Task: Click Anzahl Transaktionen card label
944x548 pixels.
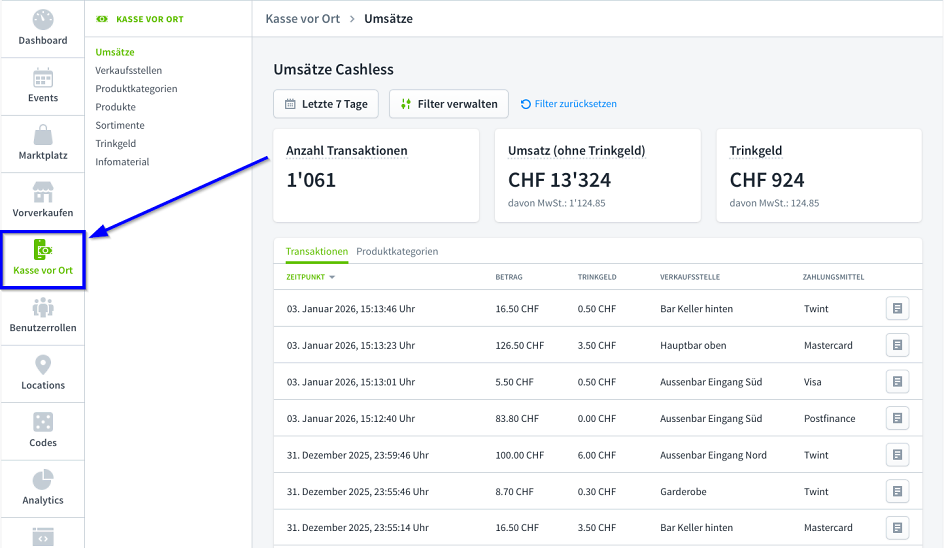Action: click(x=347, y=151)
